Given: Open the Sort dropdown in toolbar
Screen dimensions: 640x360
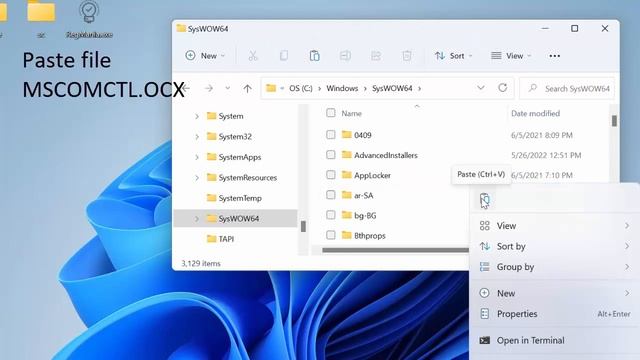Looking at the screenshot, I should (x=453, y=56).
